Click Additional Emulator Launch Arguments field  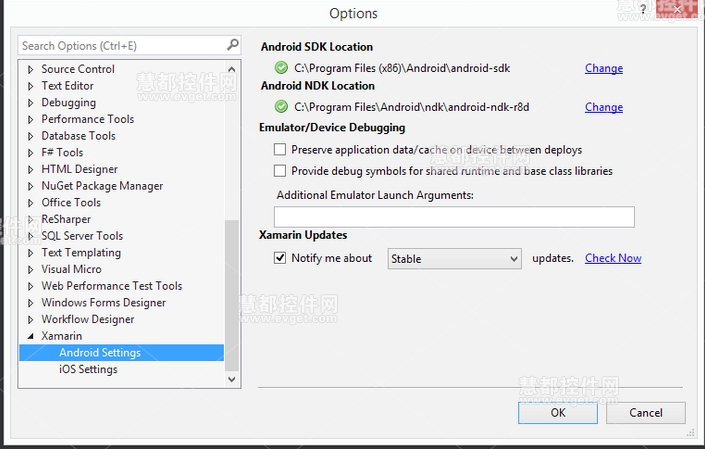pyautogui.click(x=454, y=217)
